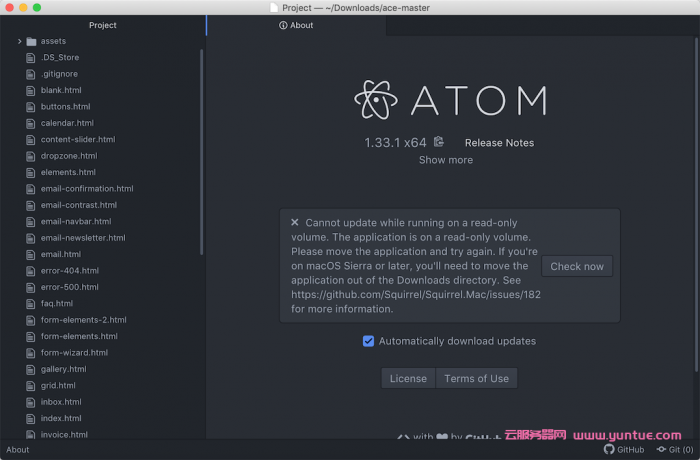Click the Terms of Use button
The height and width of the screenshot is (460, 700).
pos(476,378)
